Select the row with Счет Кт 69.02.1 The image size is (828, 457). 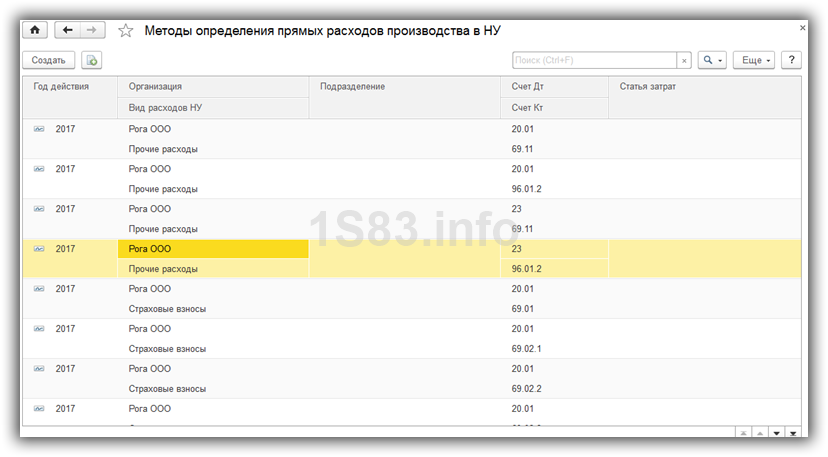tap(412, 339)
